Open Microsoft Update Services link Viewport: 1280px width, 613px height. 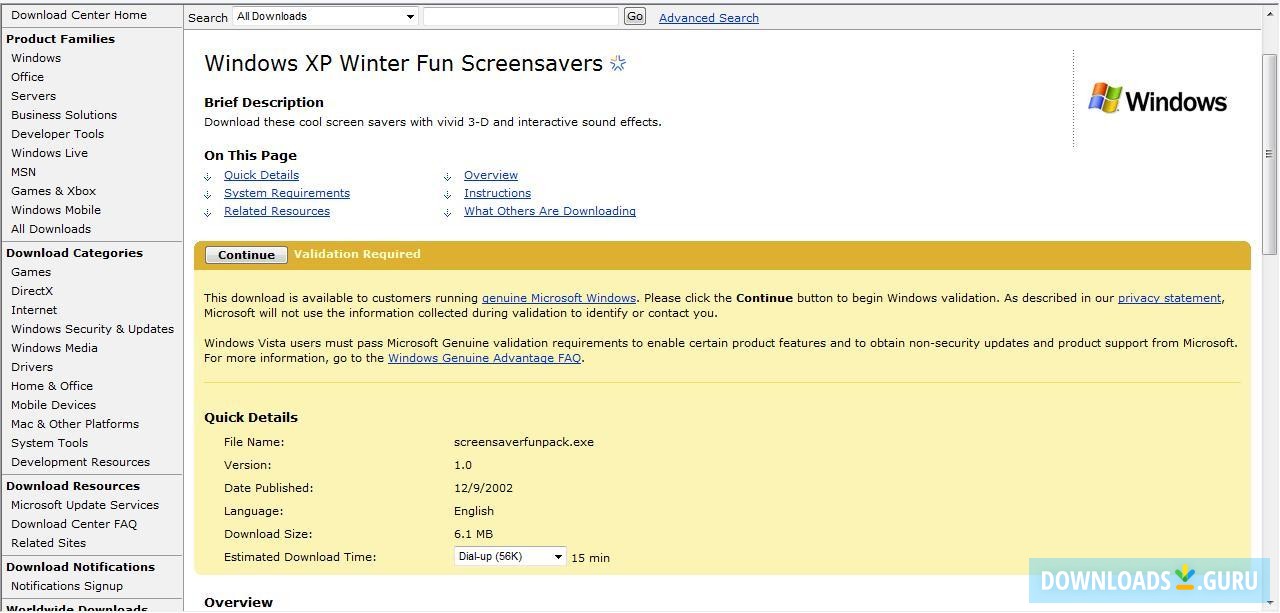point(85,505)
